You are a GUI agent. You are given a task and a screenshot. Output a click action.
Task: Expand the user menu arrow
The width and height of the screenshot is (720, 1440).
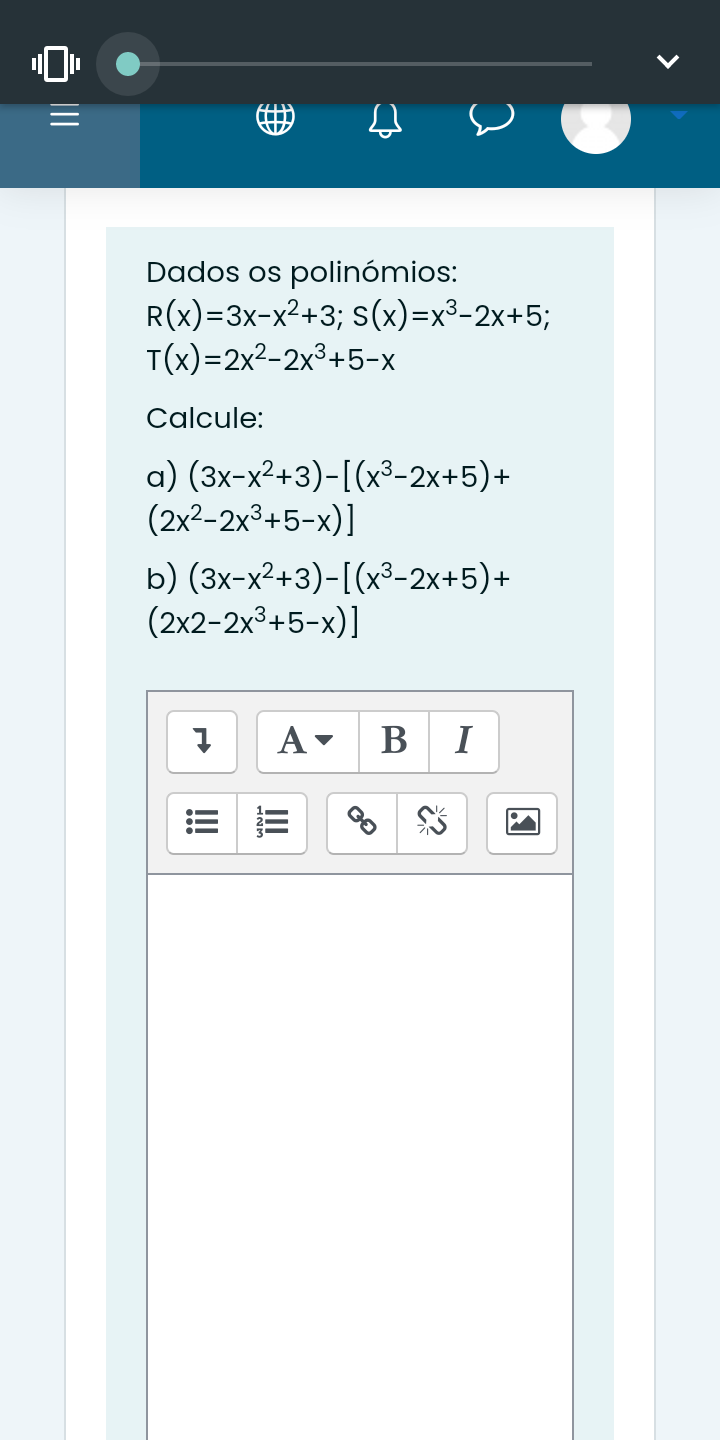(x=679, y=116)
